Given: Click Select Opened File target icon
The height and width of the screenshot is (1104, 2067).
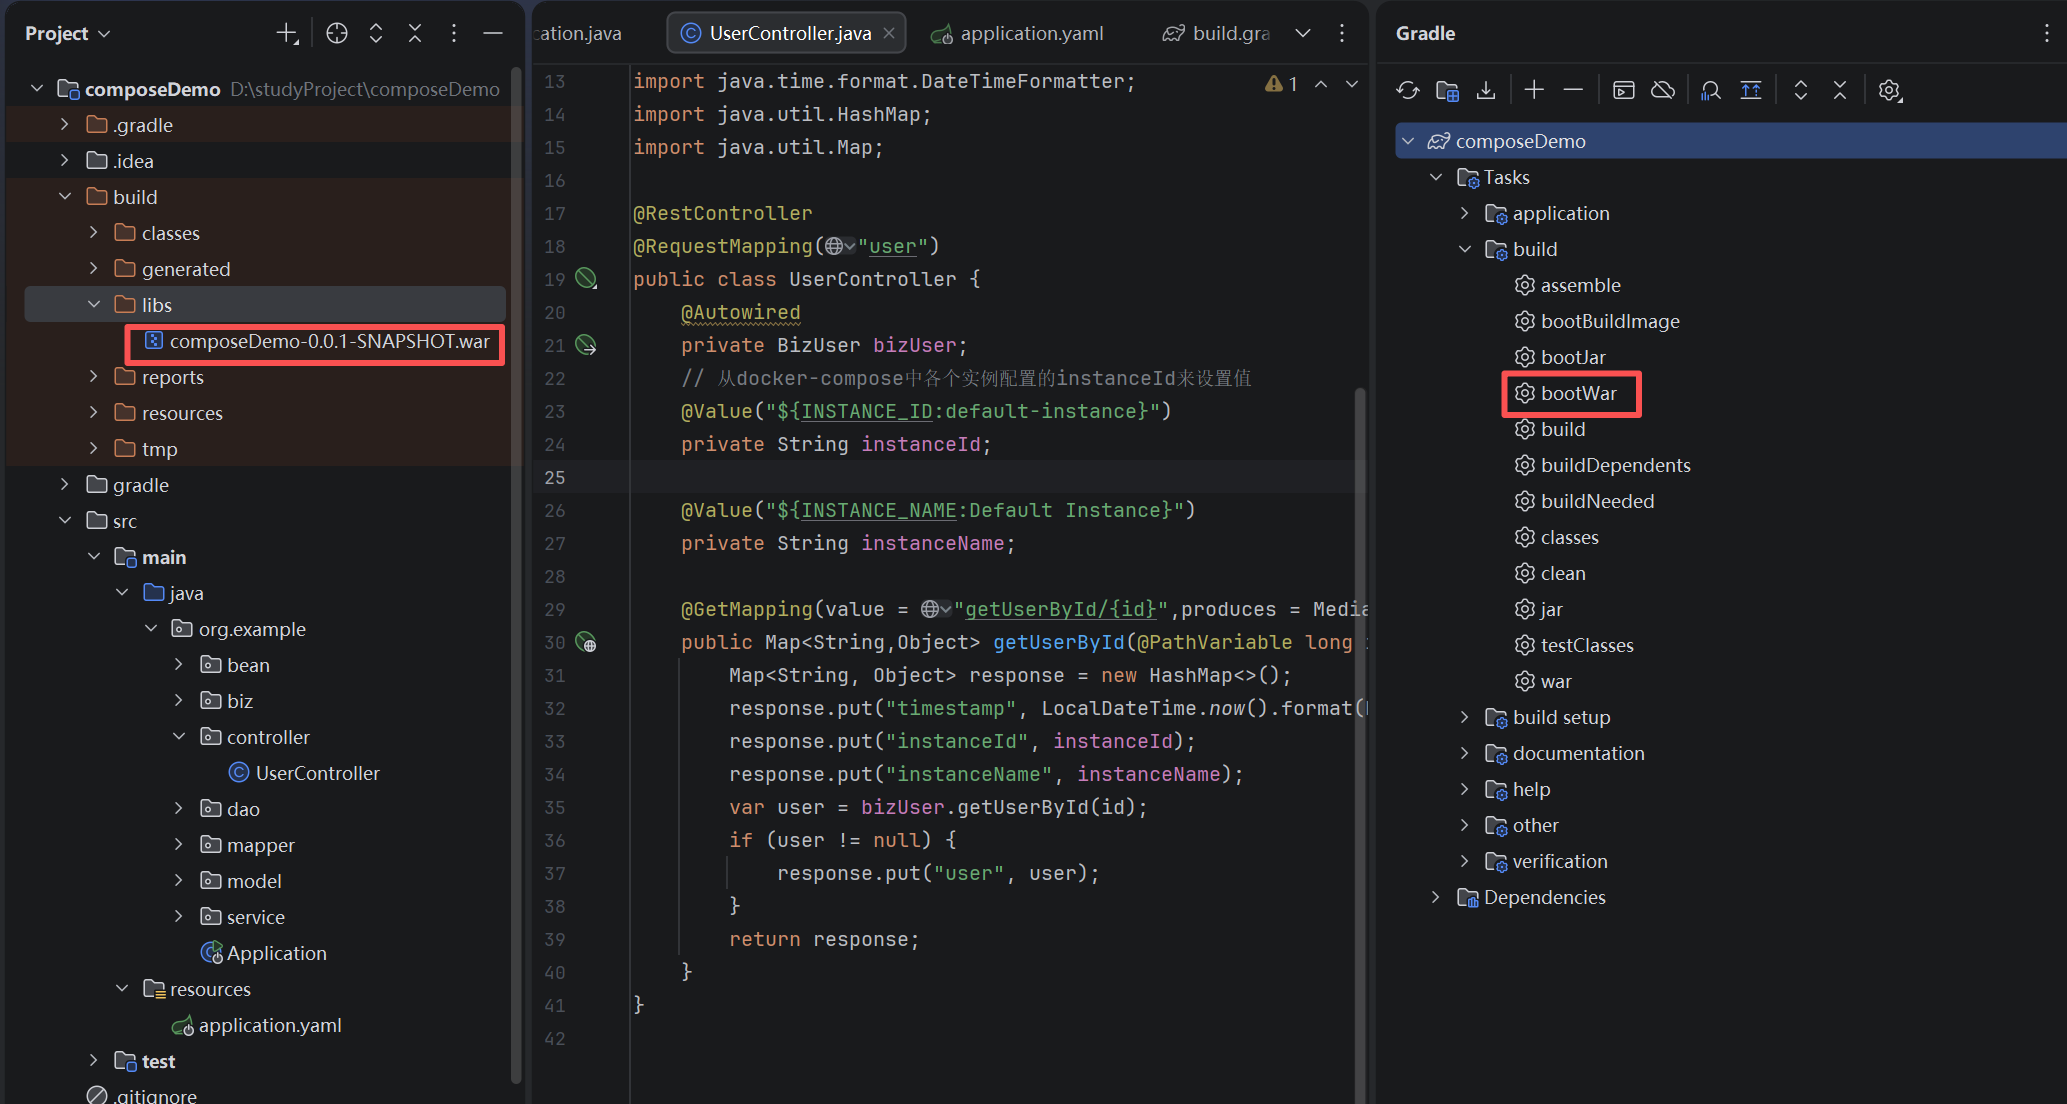Looking at the screenshot, I should (337, 33).
